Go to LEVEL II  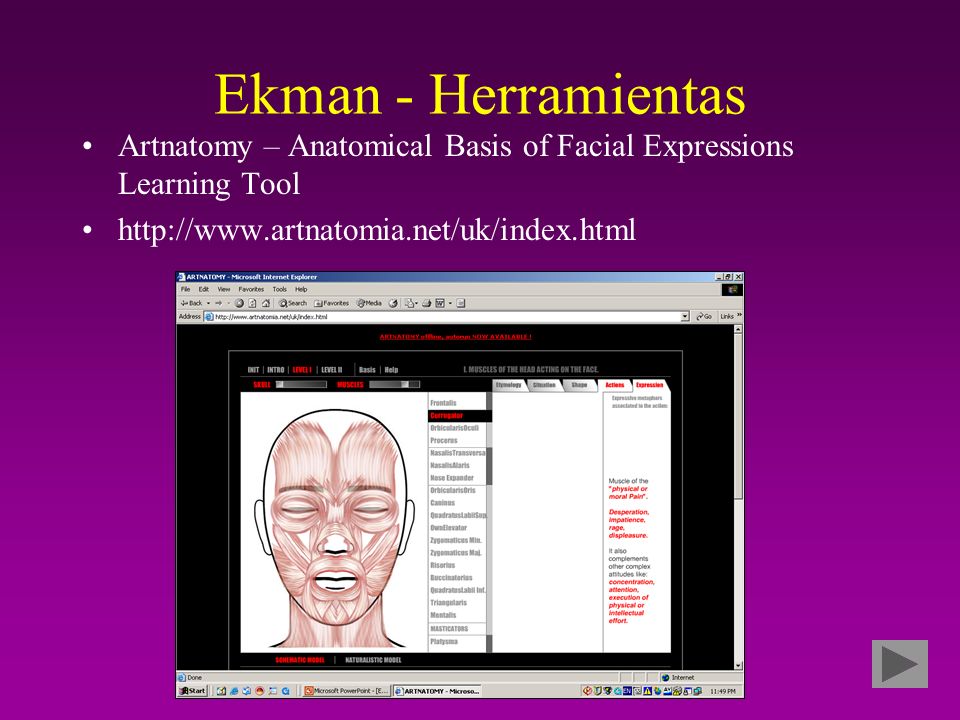pyautogui.click(x=331, y=370)
